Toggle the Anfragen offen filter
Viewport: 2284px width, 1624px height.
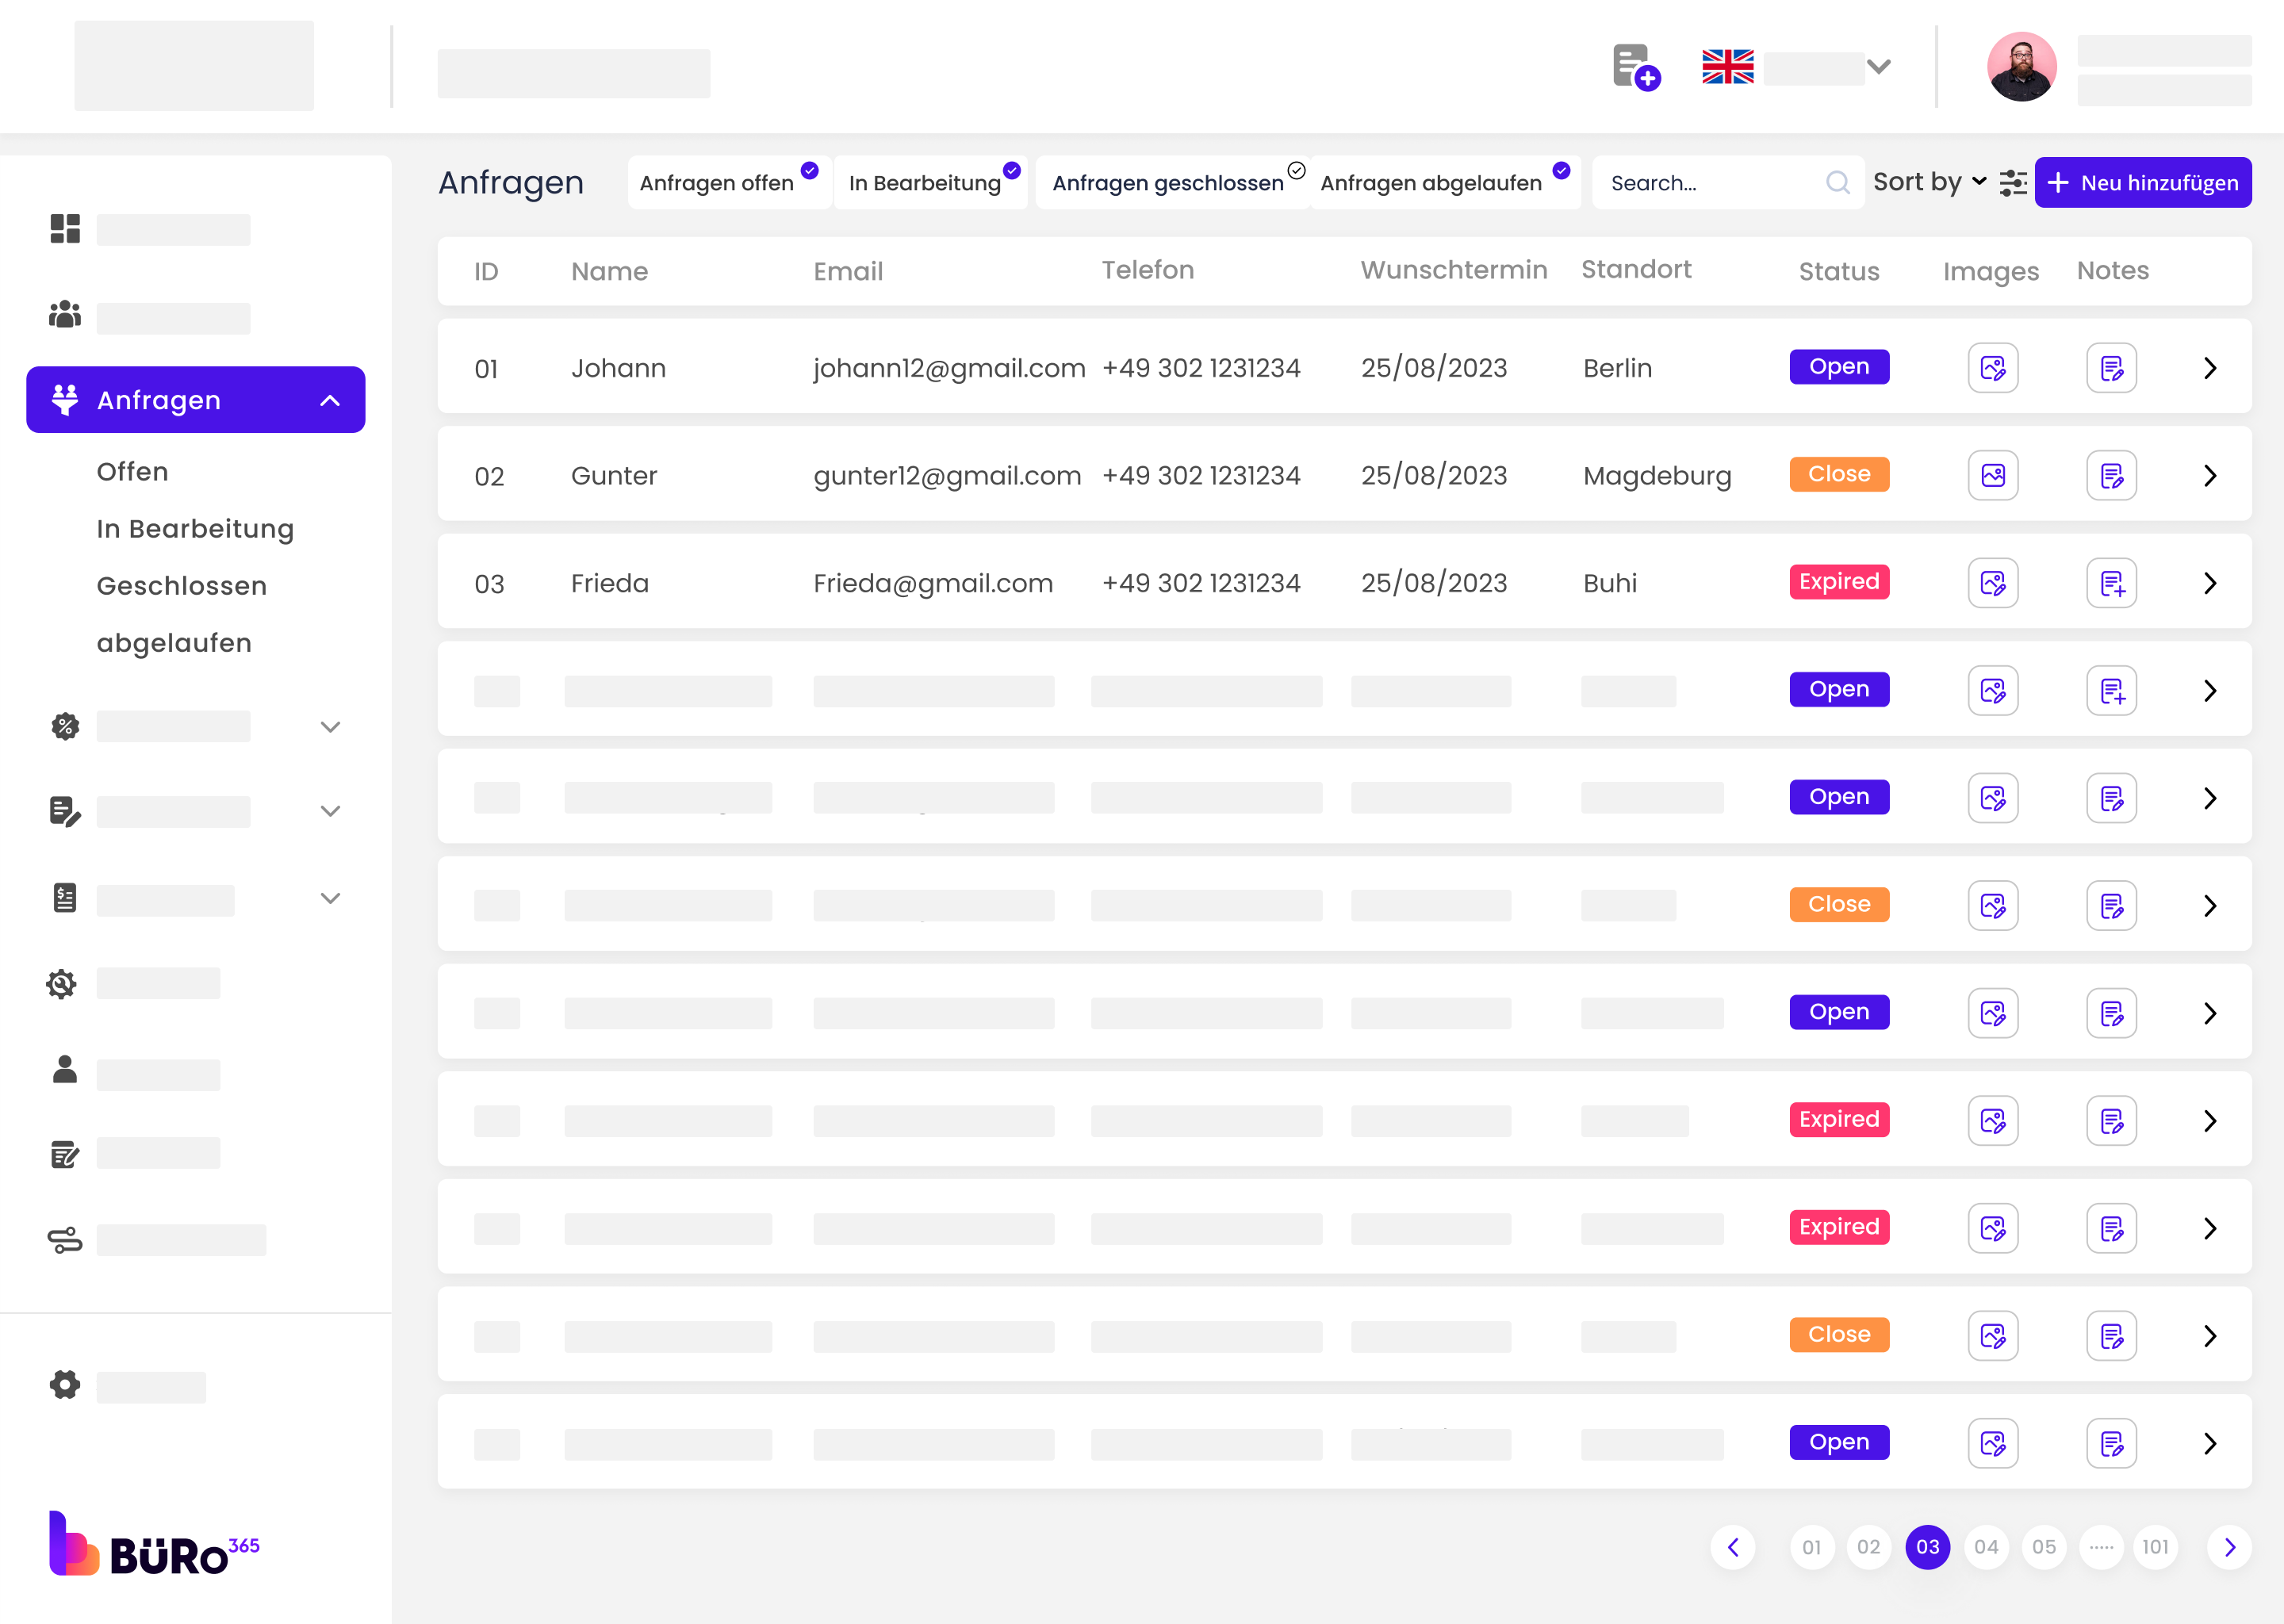[729, 182]
